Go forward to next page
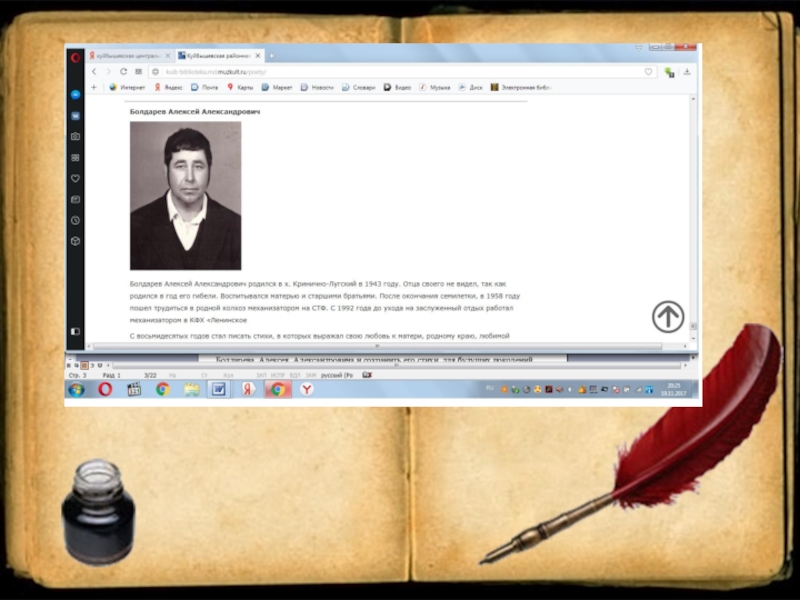 tap(108, 72)
